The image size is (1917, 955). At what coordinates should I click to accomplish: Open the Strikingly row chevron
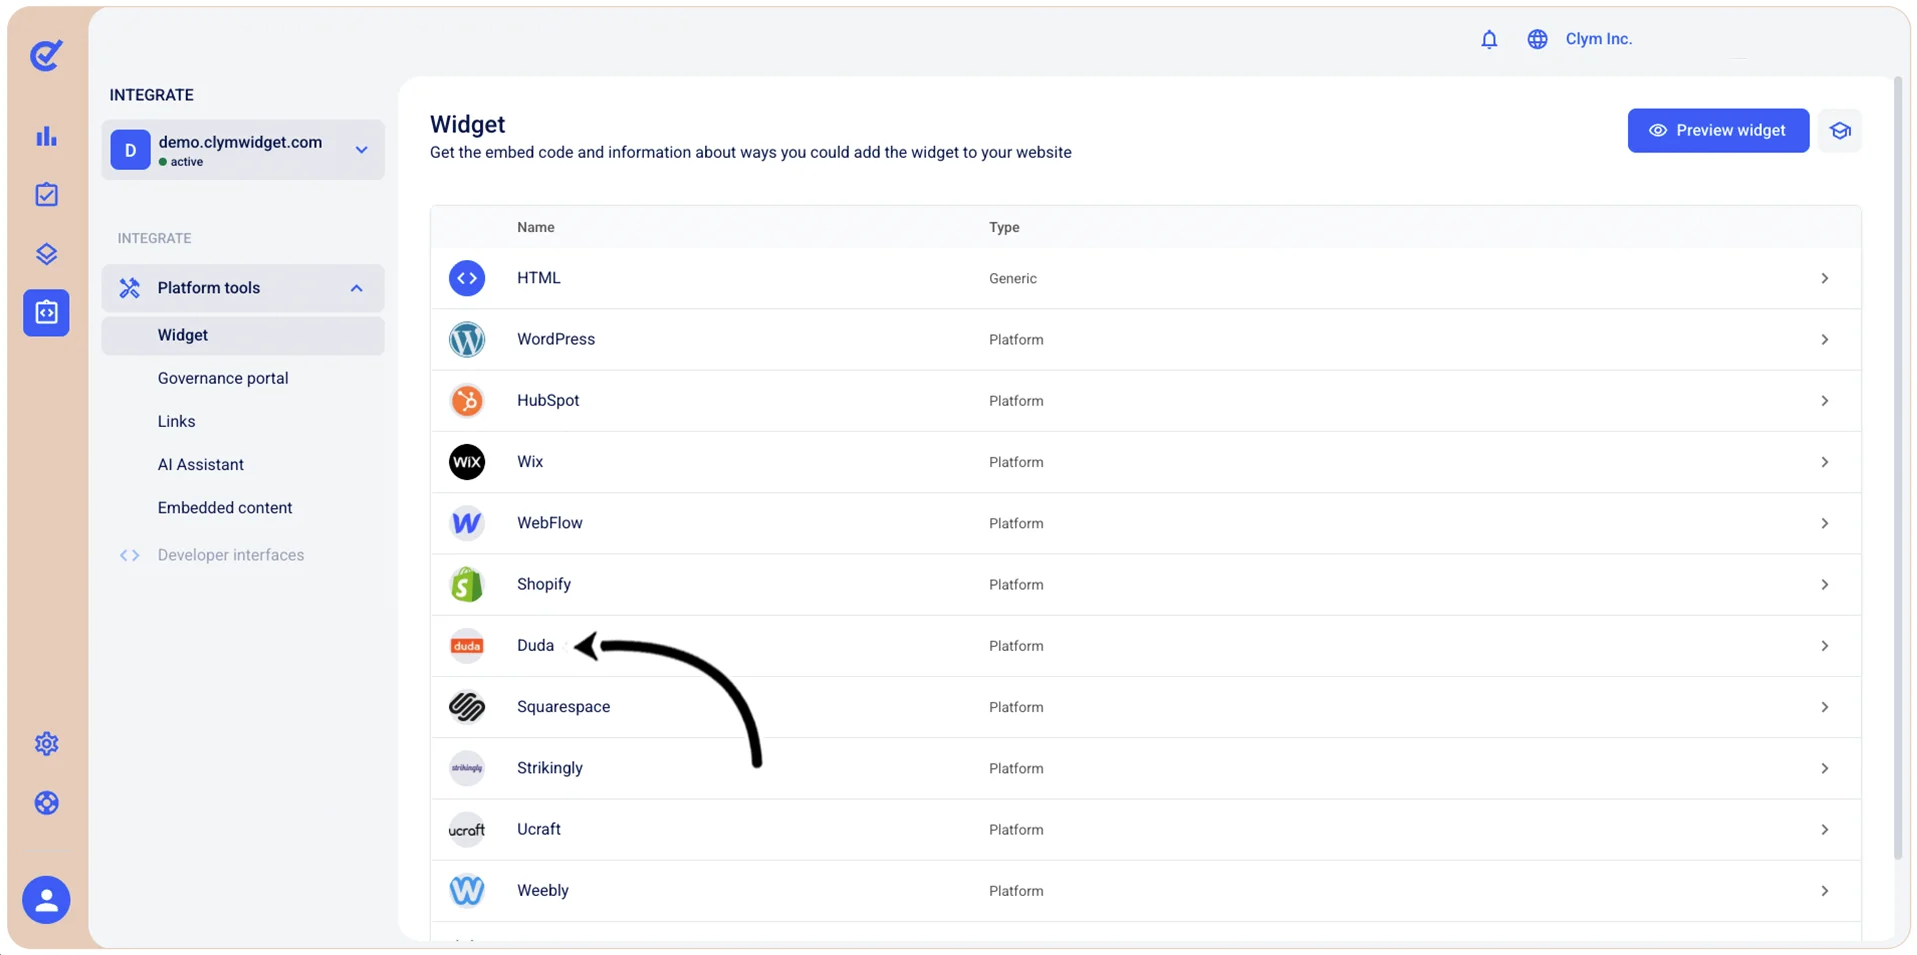[x=1824, y=768]
